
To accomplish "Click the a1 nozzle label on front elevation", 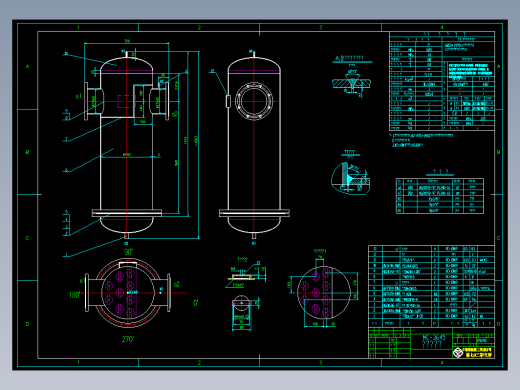I will pos(79,96).
